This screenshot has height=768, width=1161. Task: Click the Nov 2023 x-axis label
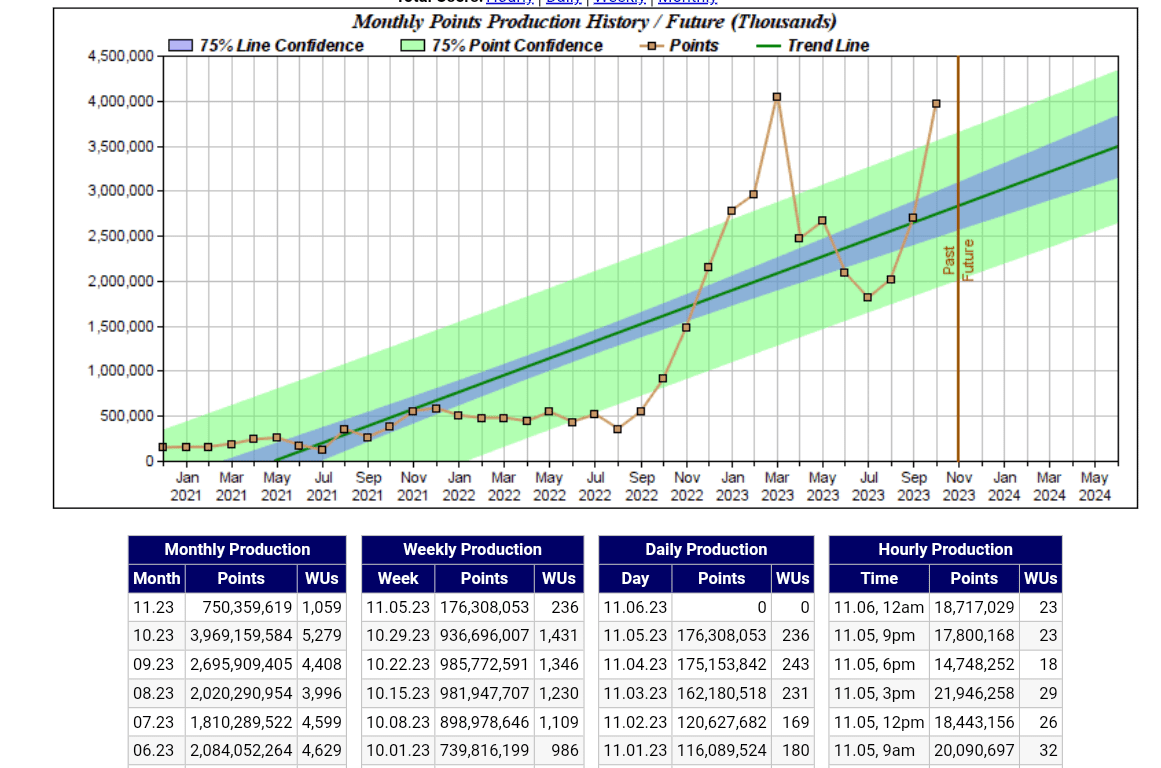(x=959, y=487)
